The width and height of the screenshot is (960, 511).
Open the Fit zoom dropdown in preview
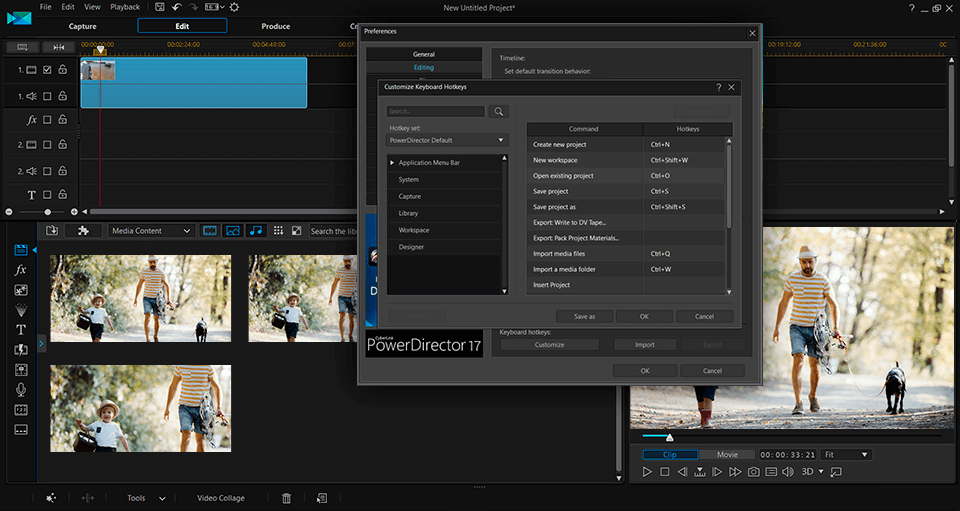(x=846, y=455)
